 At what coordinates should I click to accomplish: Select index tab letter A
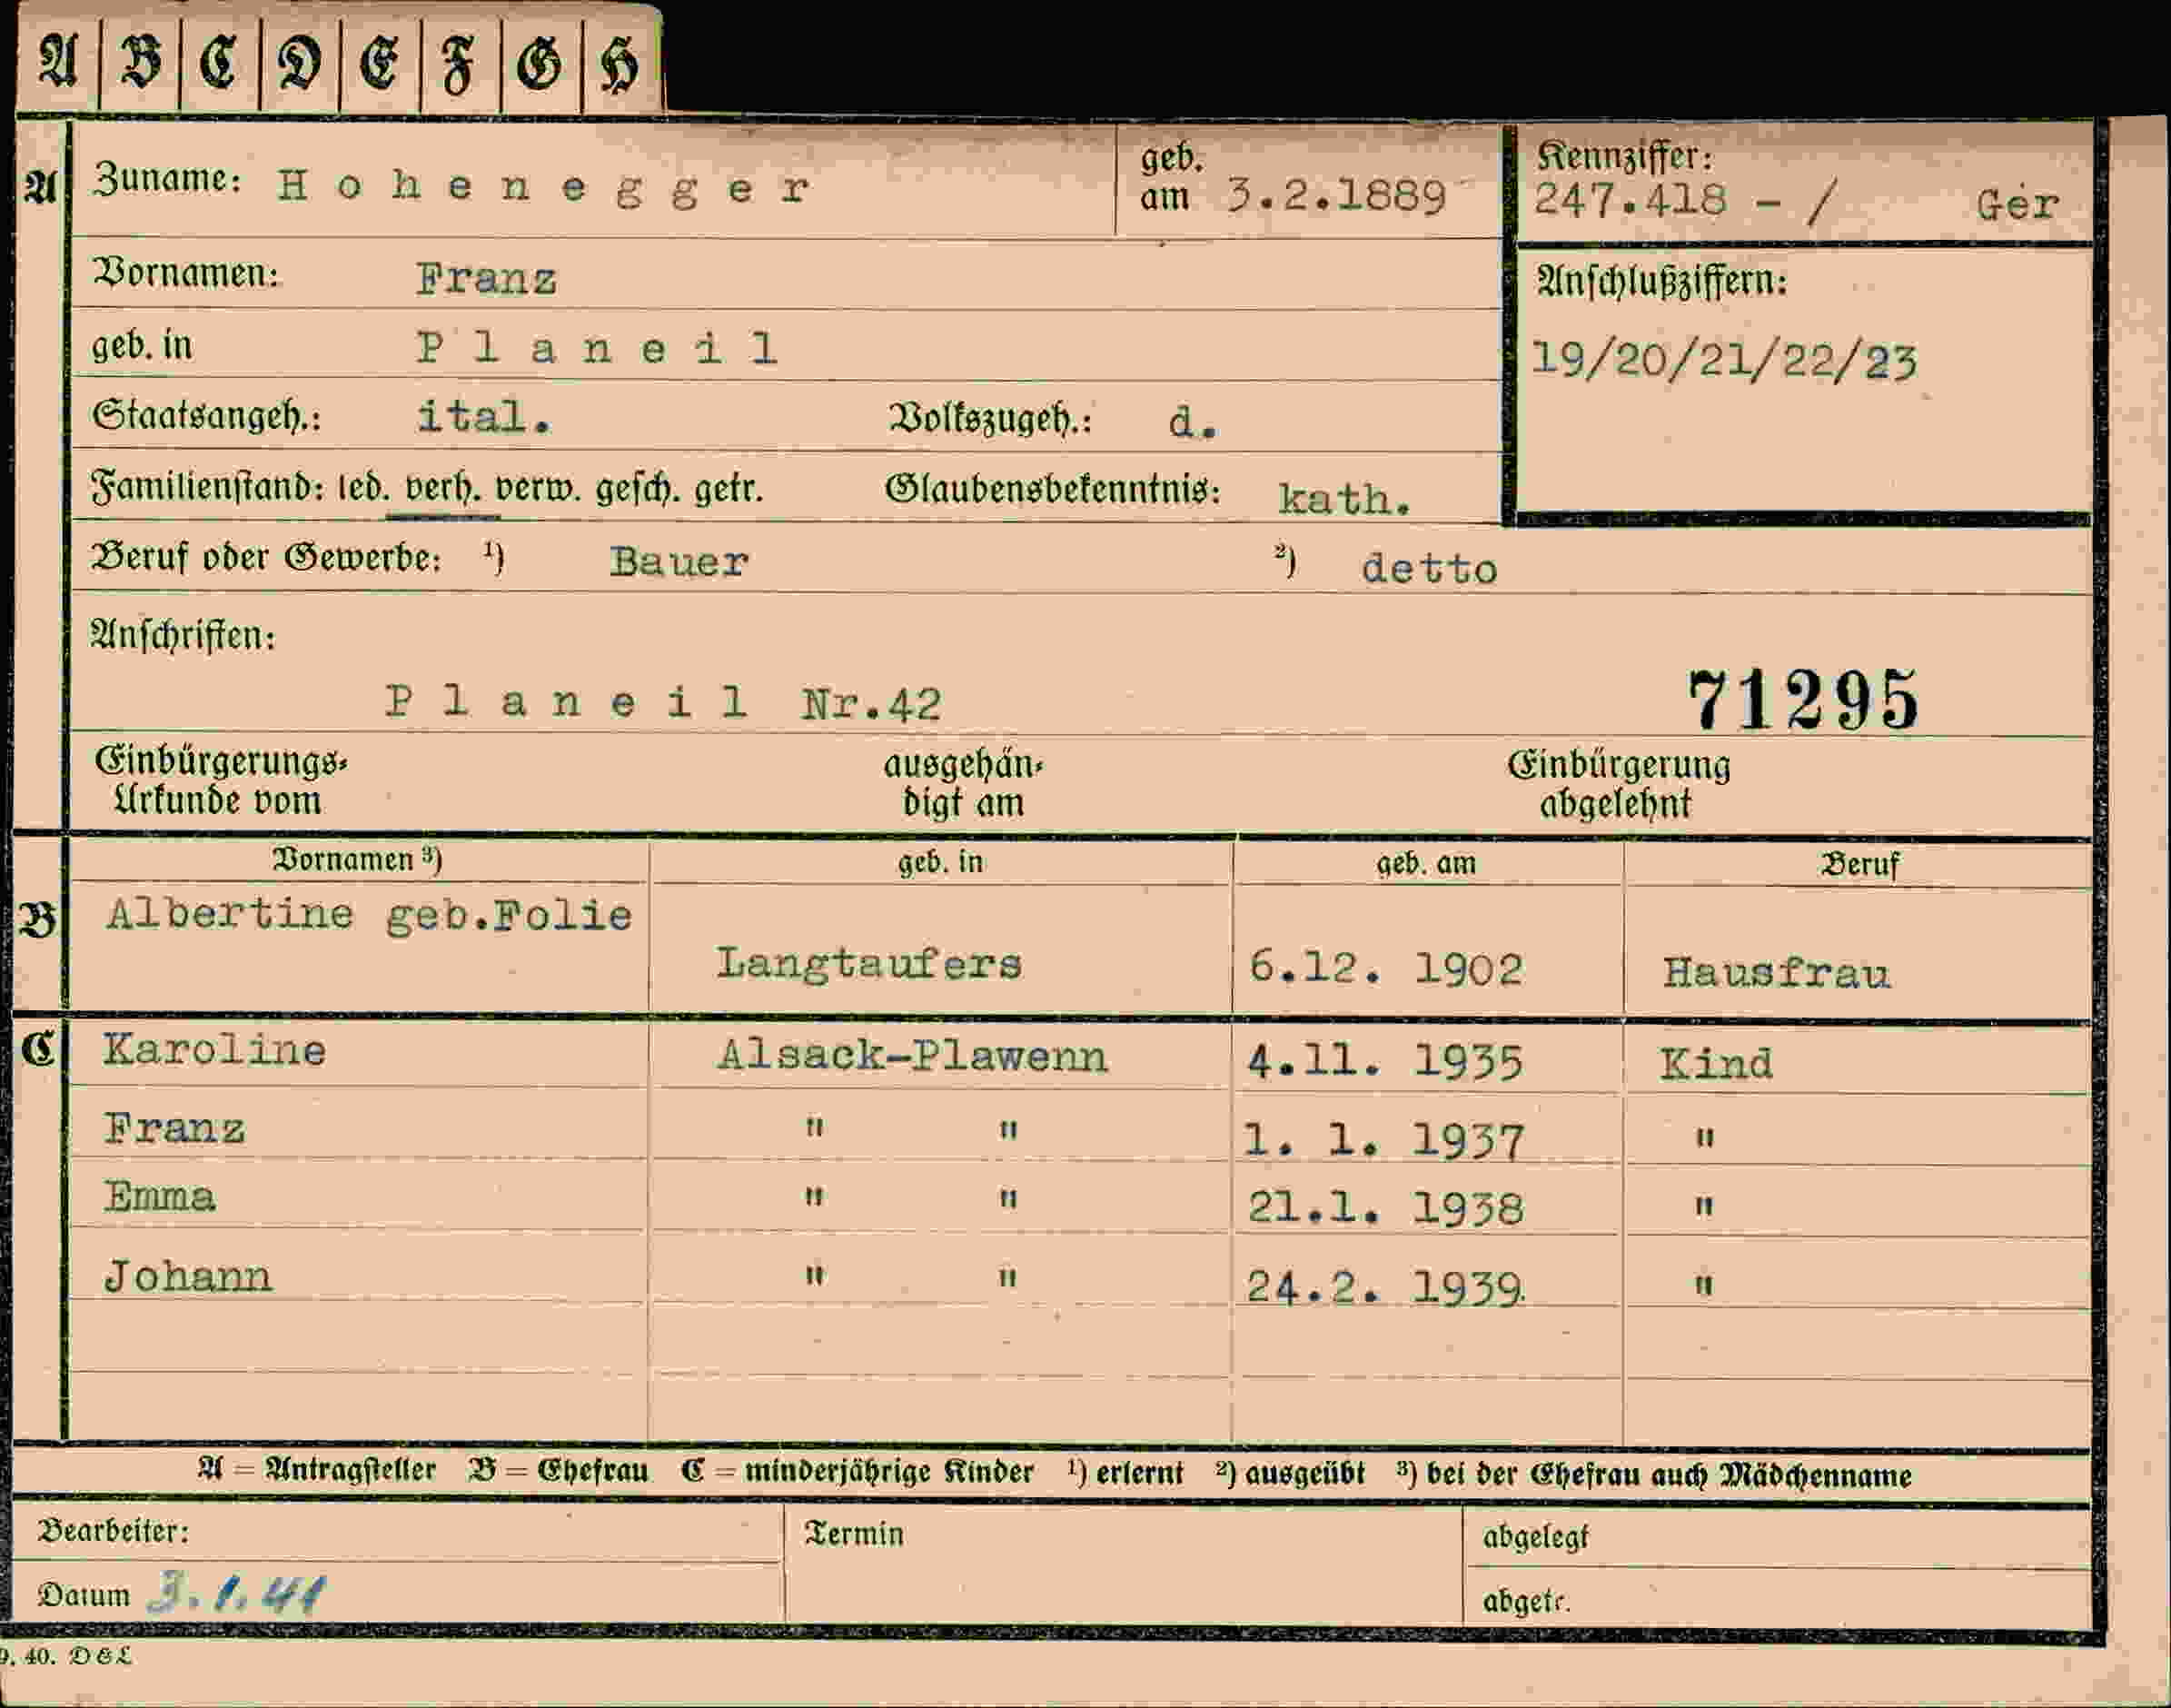[58, 62]
